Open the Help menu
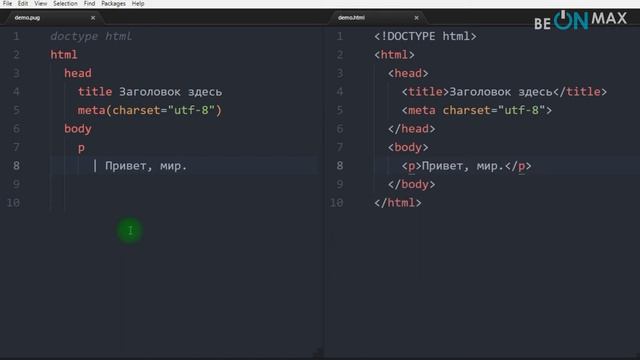The image size is (640, 360). (x=138, y=4)
